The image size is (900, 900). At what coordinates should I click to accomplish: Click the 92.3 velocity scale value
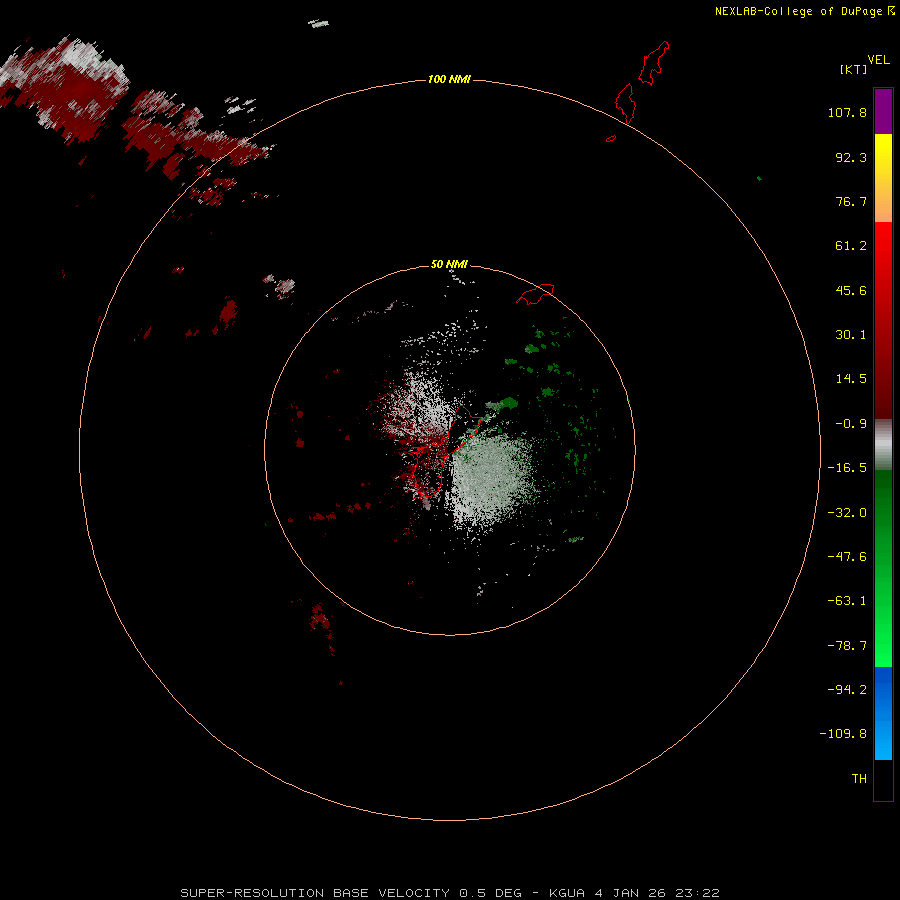click(x=851, y=157)
